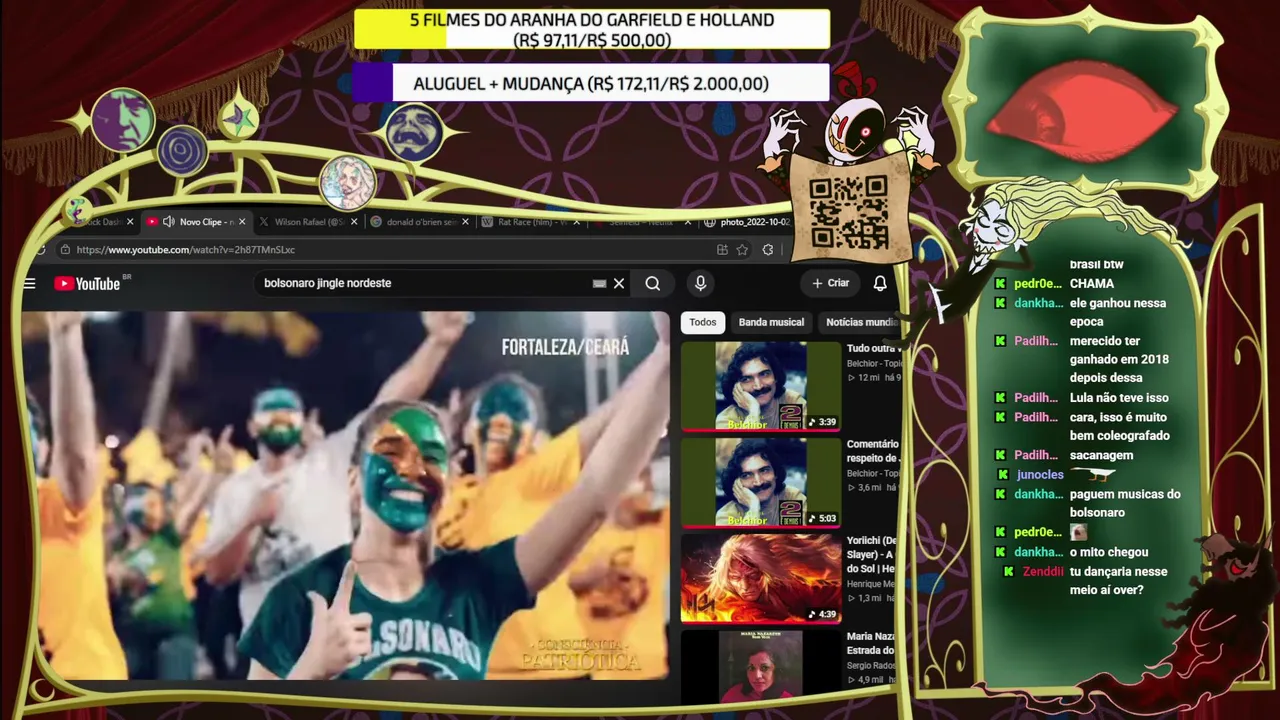1280x720 pixels.
Task: Click chat message 'paguem musicas do bolsonaro'
Action: click(x=1125, y=503)
